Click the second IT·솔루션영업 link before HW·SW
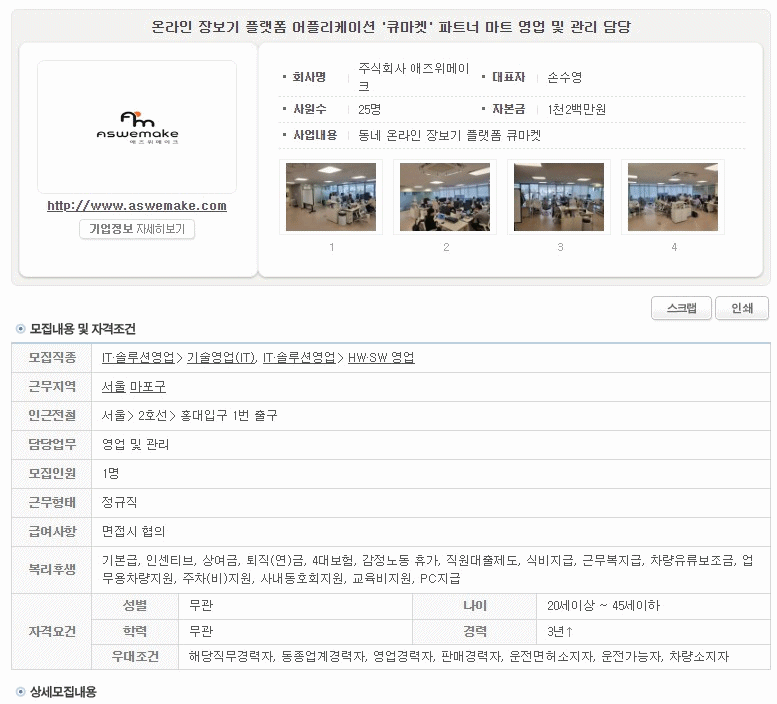 299,358
